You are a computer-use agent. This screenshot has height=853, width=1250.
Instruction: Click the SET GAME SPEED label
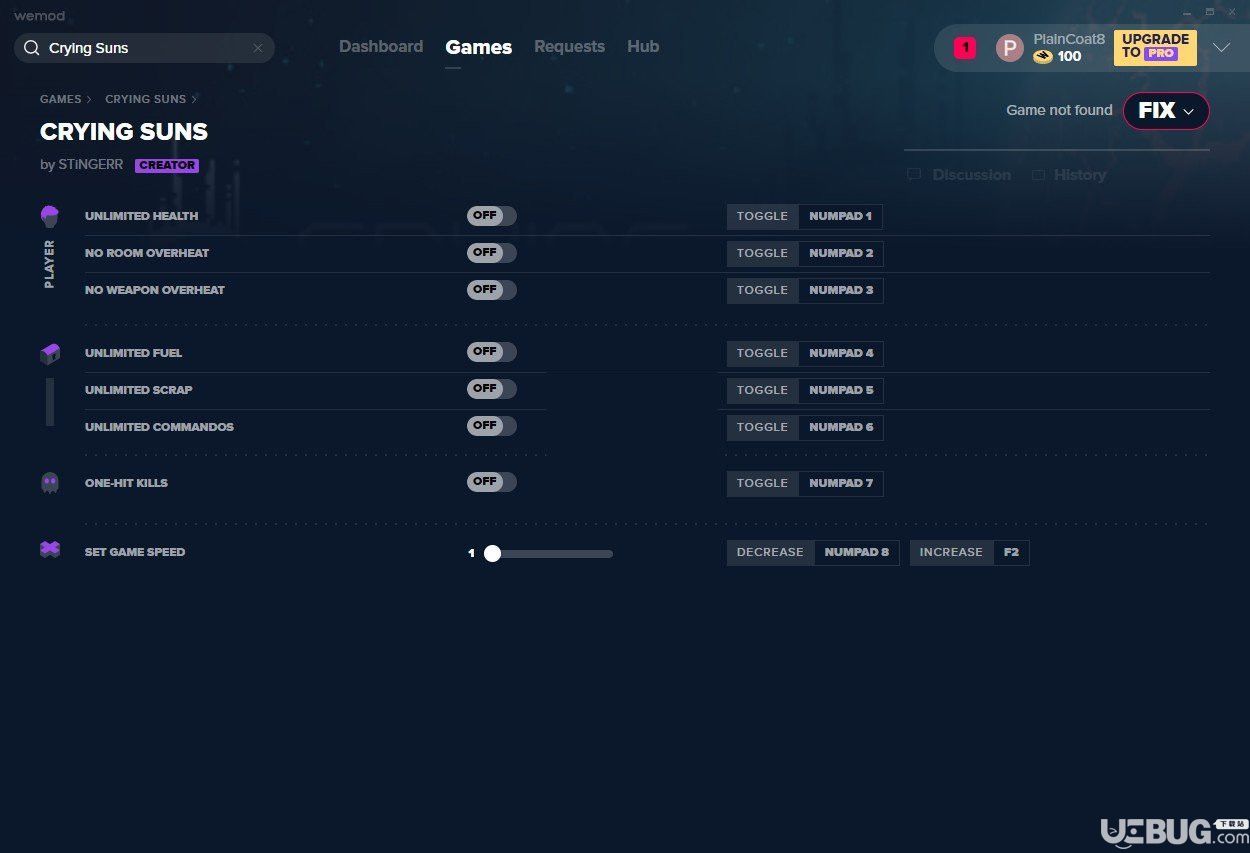click(135, 552)
